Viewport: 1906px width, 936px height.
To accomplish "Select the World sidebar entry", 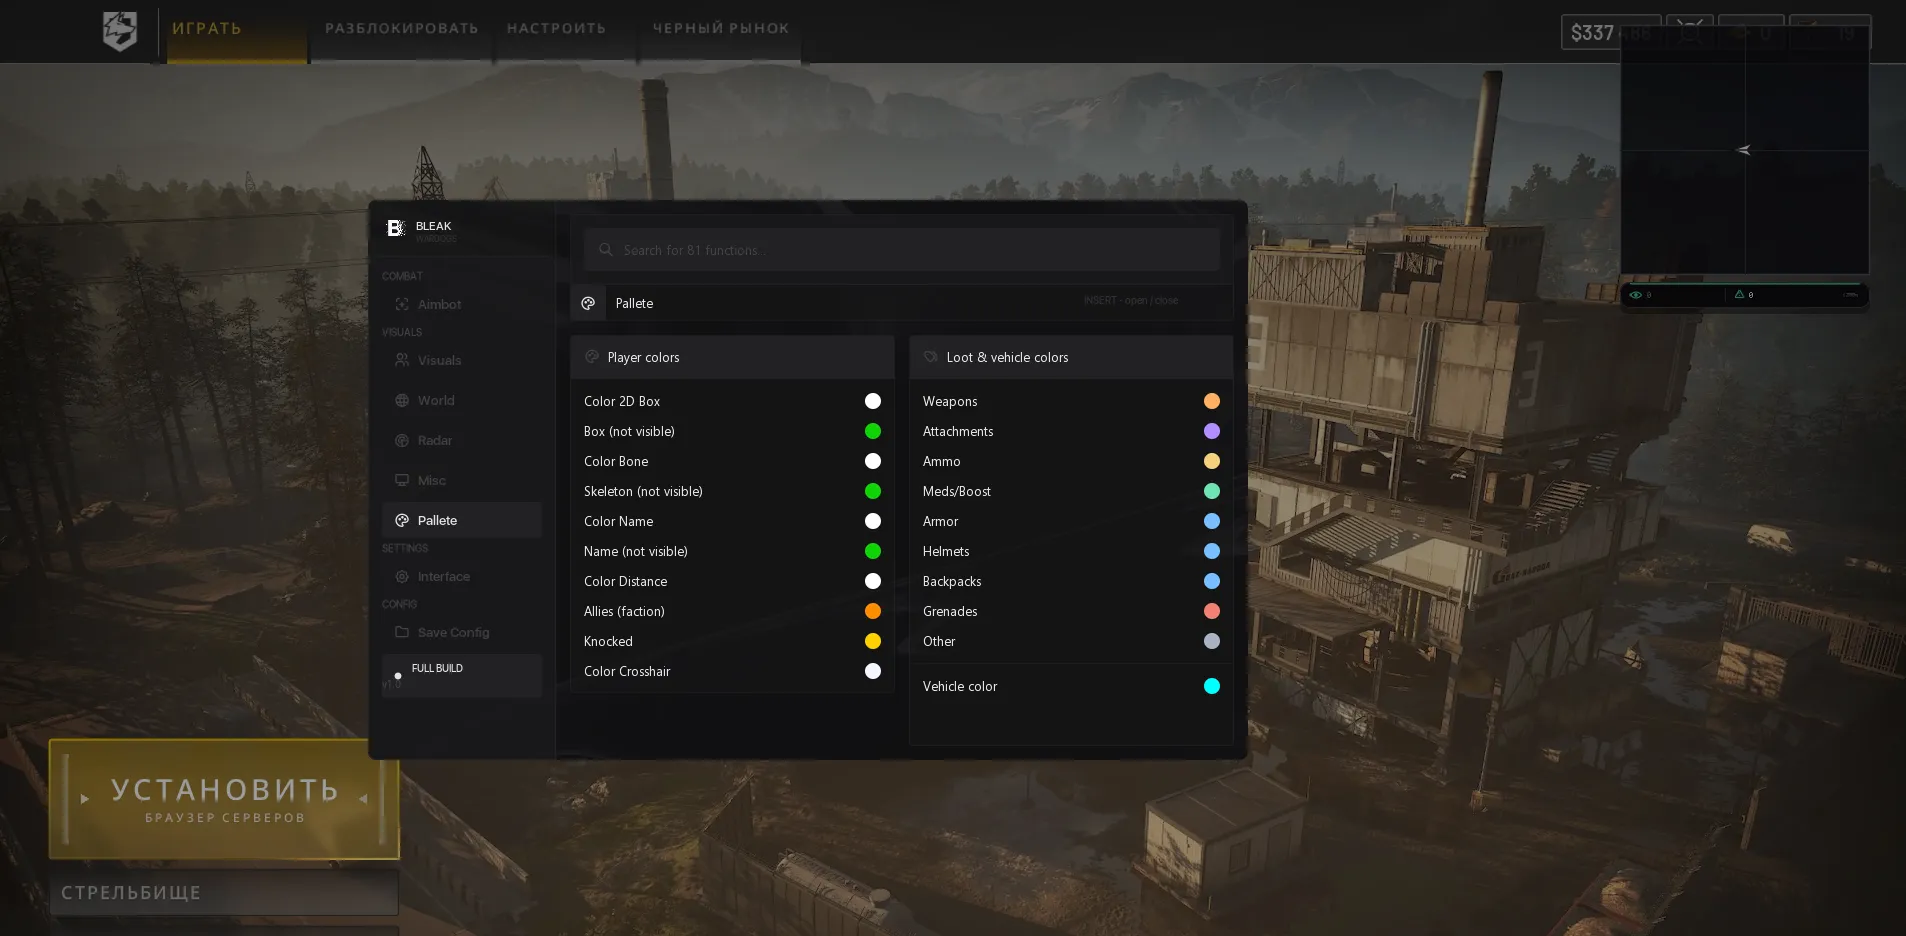I will (x=461, y=400).
